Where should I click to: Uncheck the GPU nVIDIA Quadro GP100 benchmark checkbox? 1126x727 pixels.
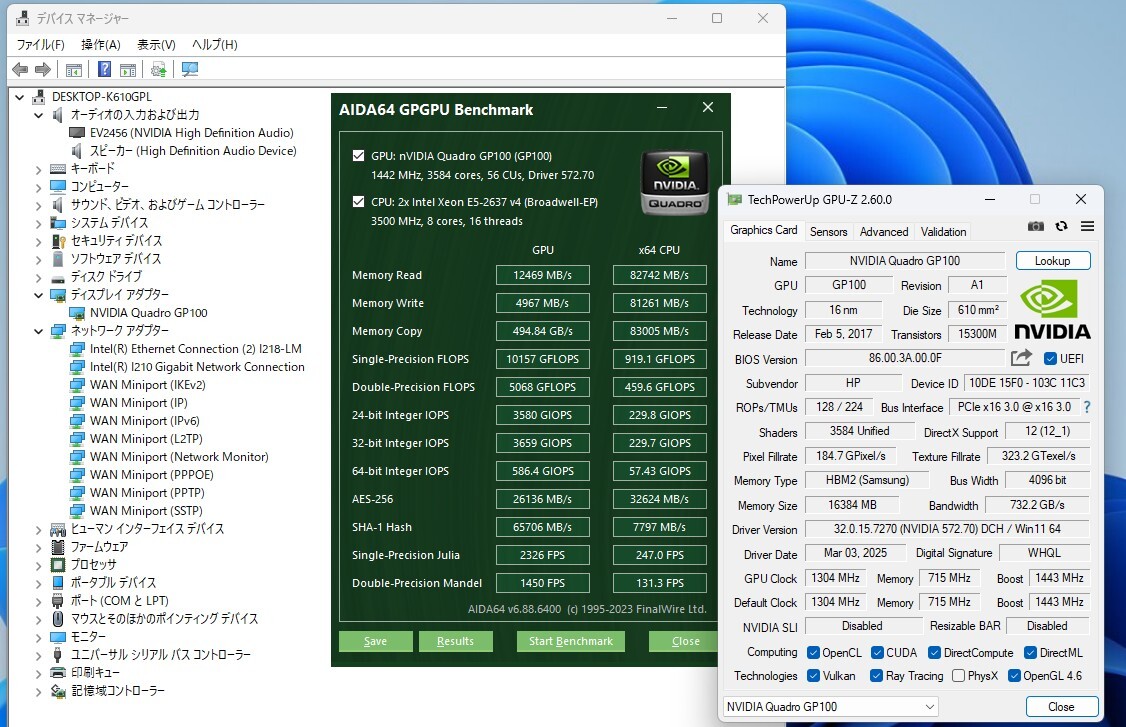tap(358, 156)
